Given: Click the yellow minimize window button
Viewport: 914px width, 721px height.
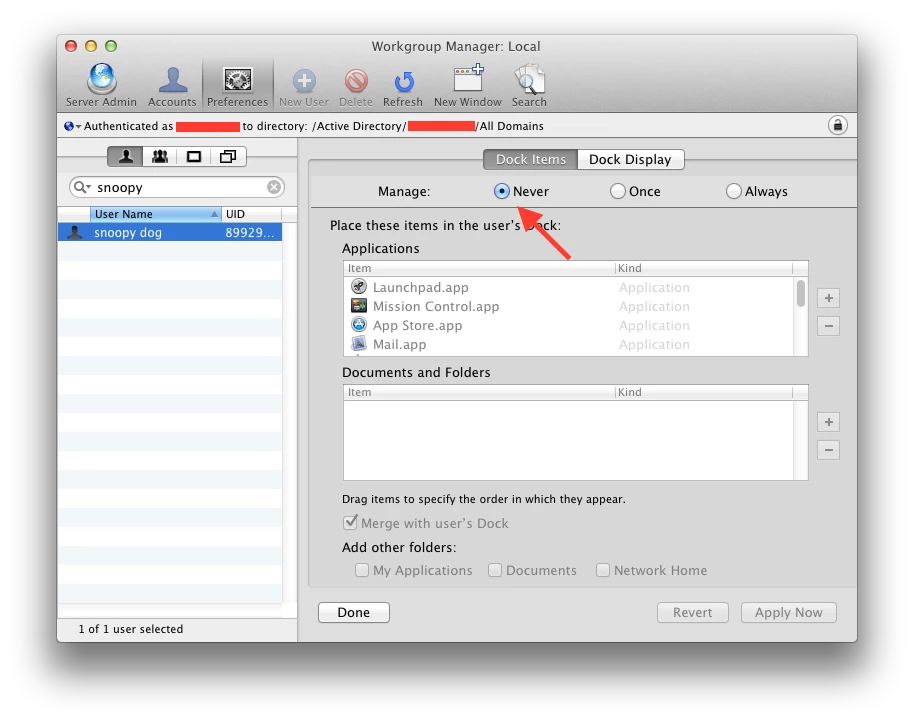Looking at the screenshot, I should click(x=91, y=46).
